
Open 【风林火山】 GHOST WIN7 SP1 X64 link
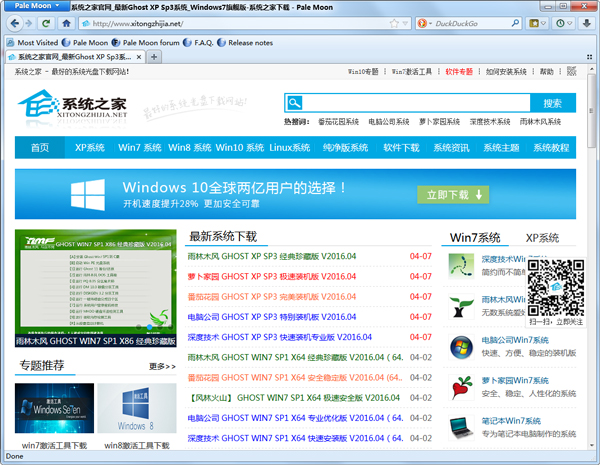click(294, 398)
